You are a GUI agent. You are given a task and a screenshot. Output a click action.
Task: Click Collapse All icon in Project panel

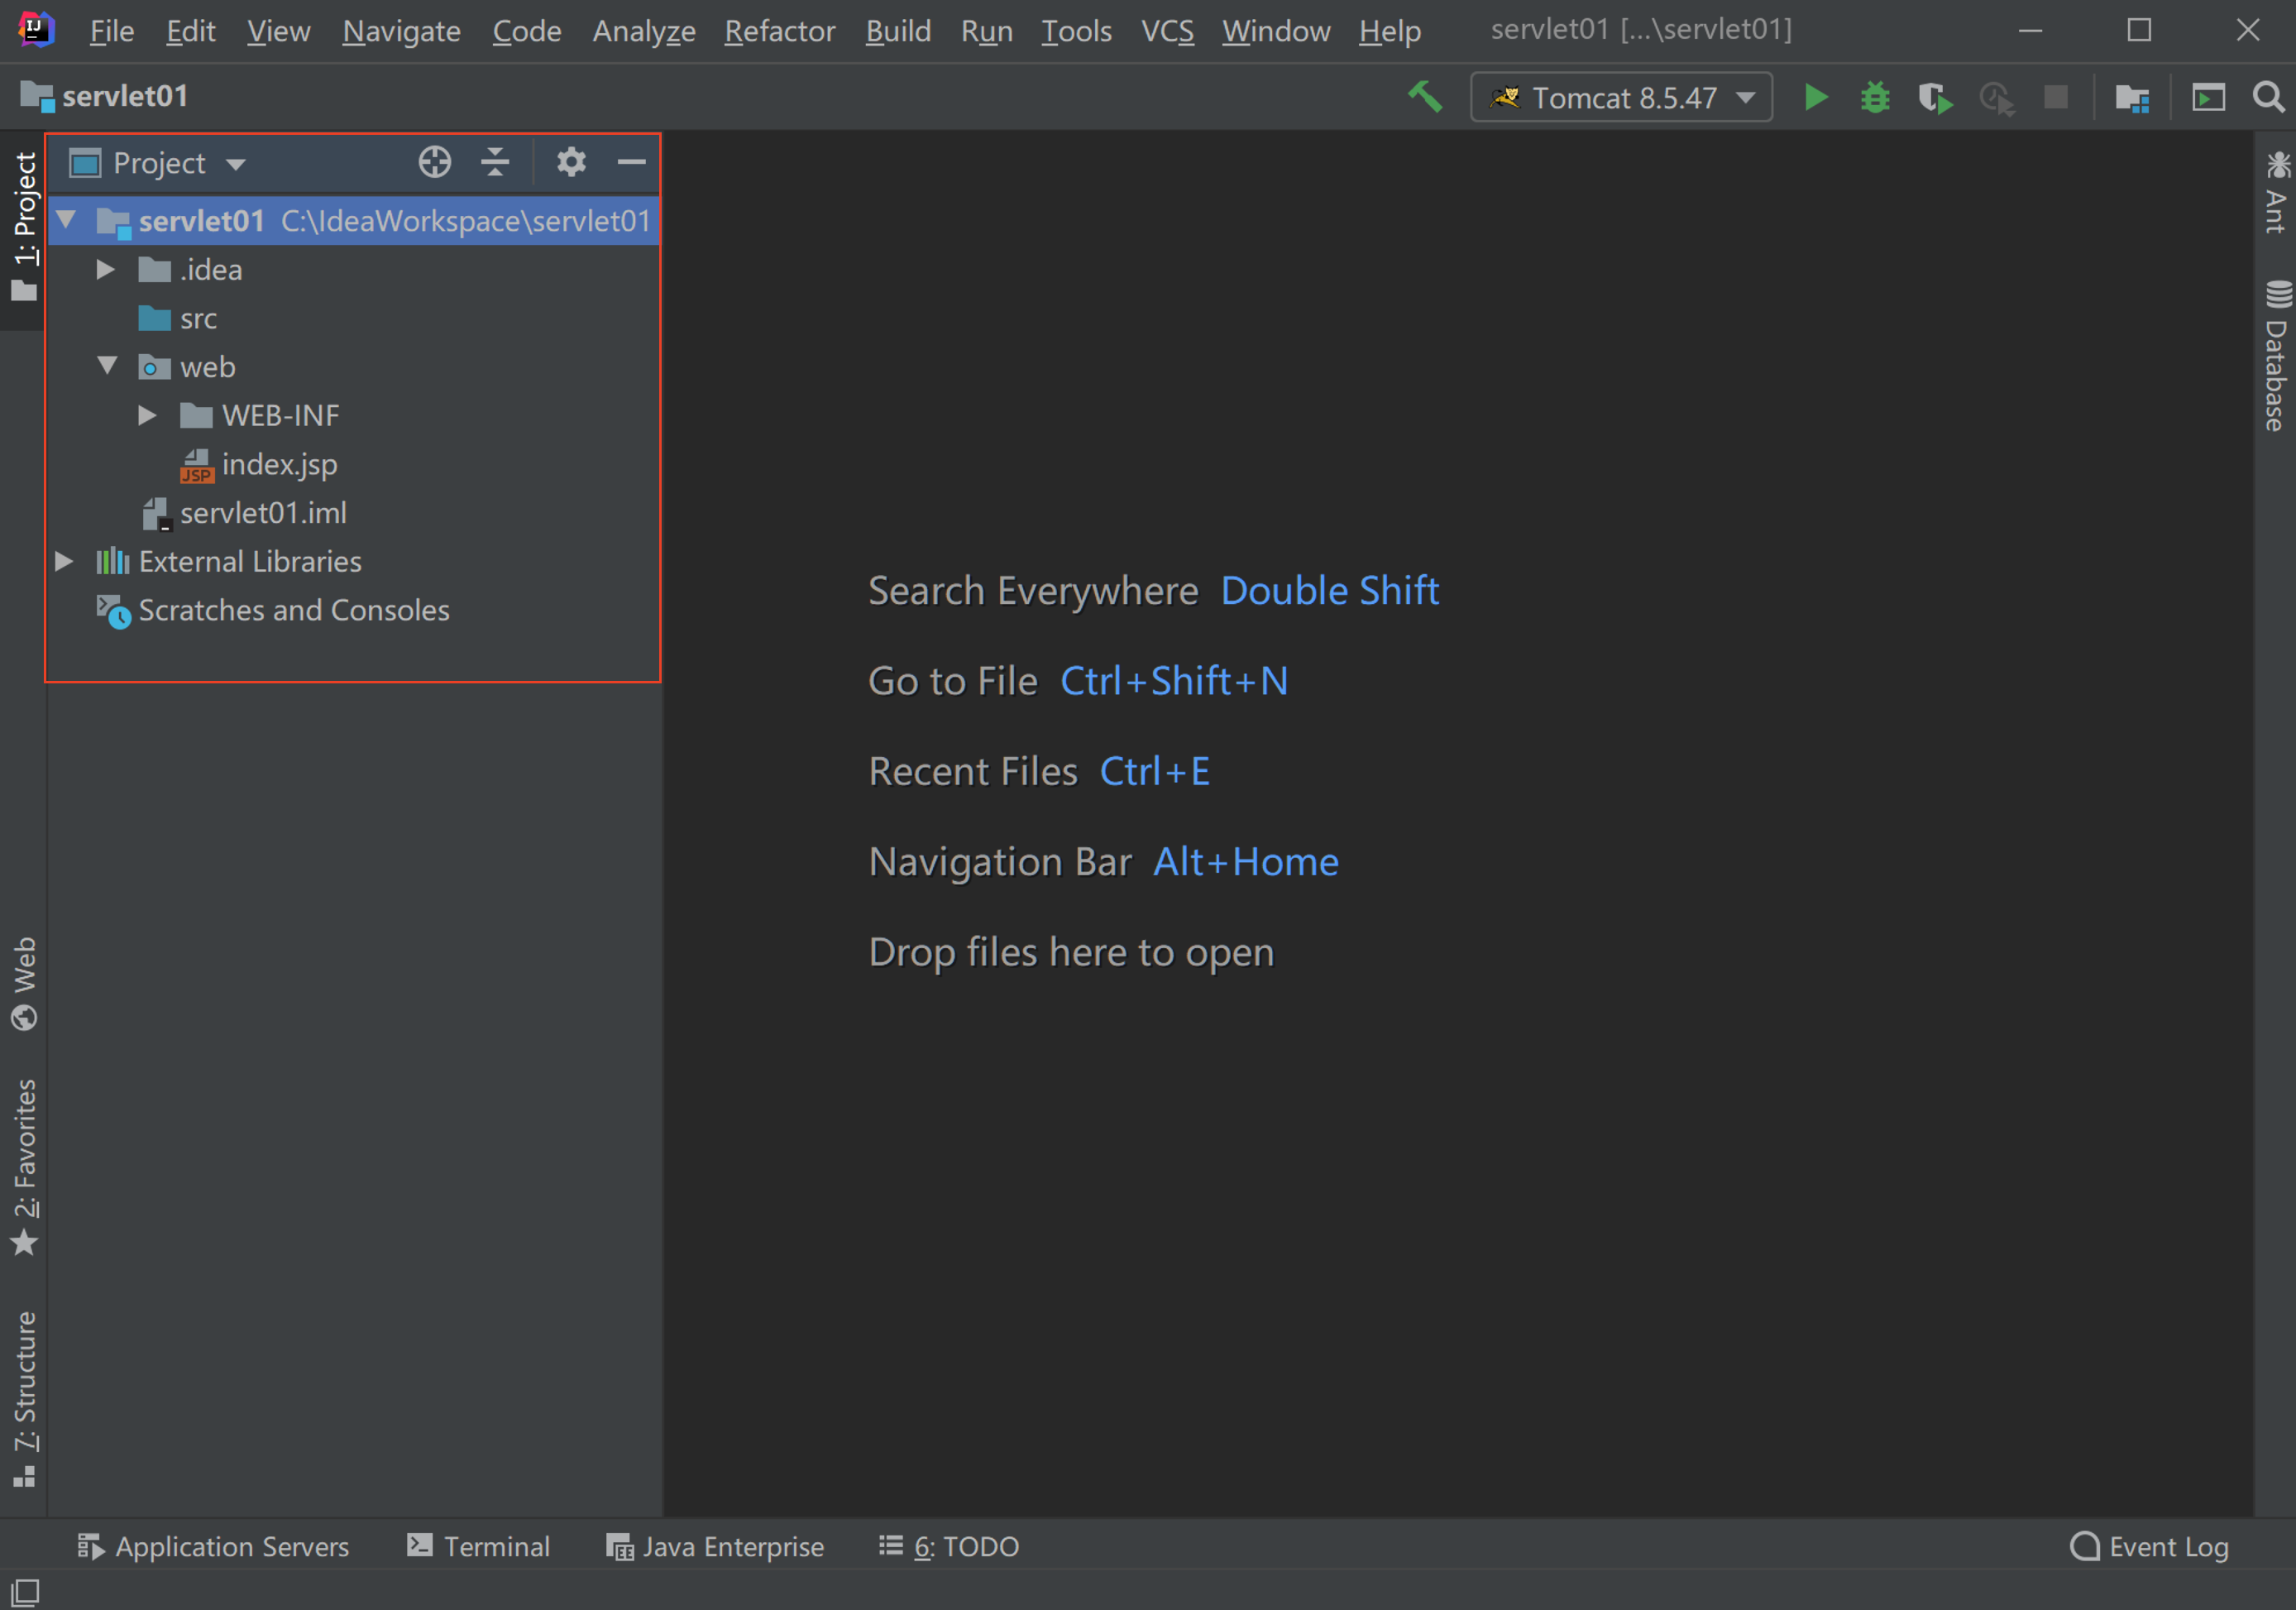495,162
